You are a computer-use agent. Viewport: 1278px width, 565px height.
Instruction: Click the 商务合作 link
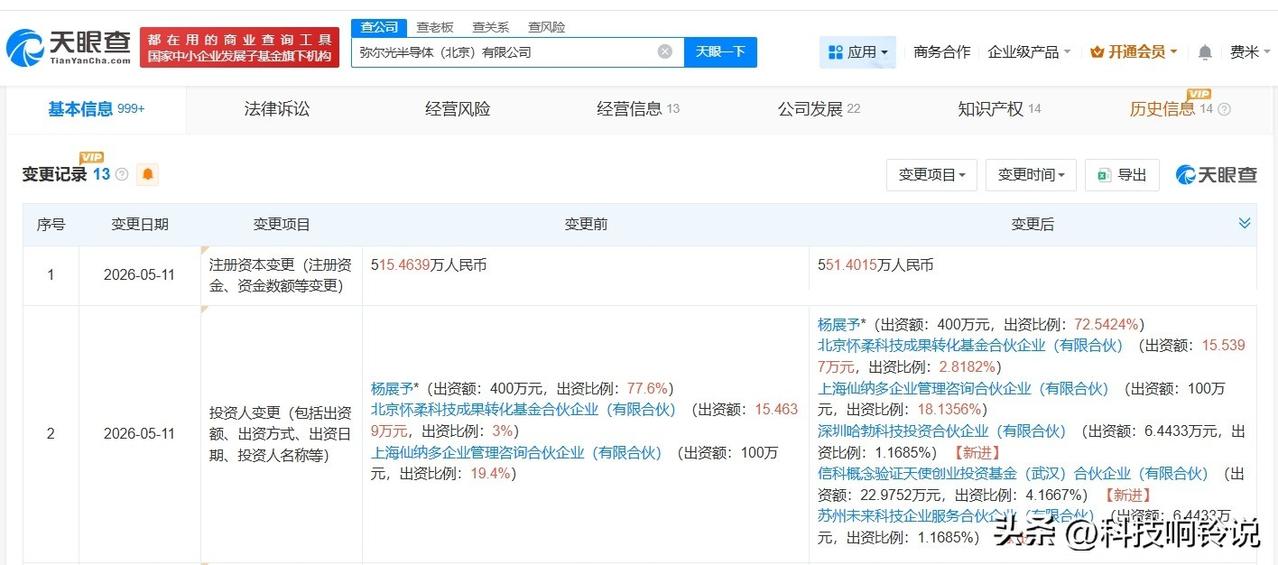pyautogui.click(x=942, y=52)
